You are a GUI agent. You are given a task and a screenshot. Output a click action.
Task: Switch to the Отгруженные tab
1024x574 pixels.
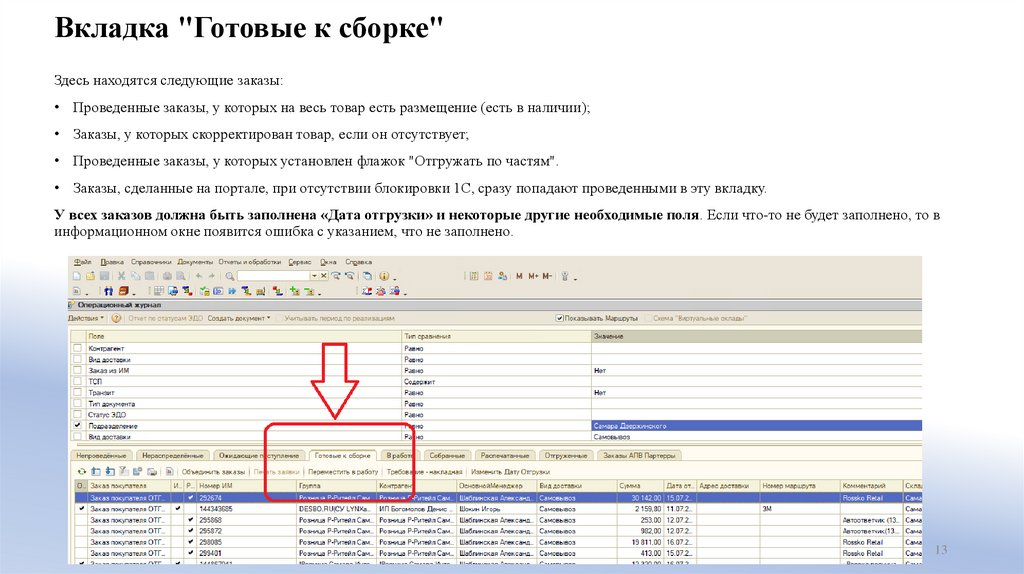566,456
